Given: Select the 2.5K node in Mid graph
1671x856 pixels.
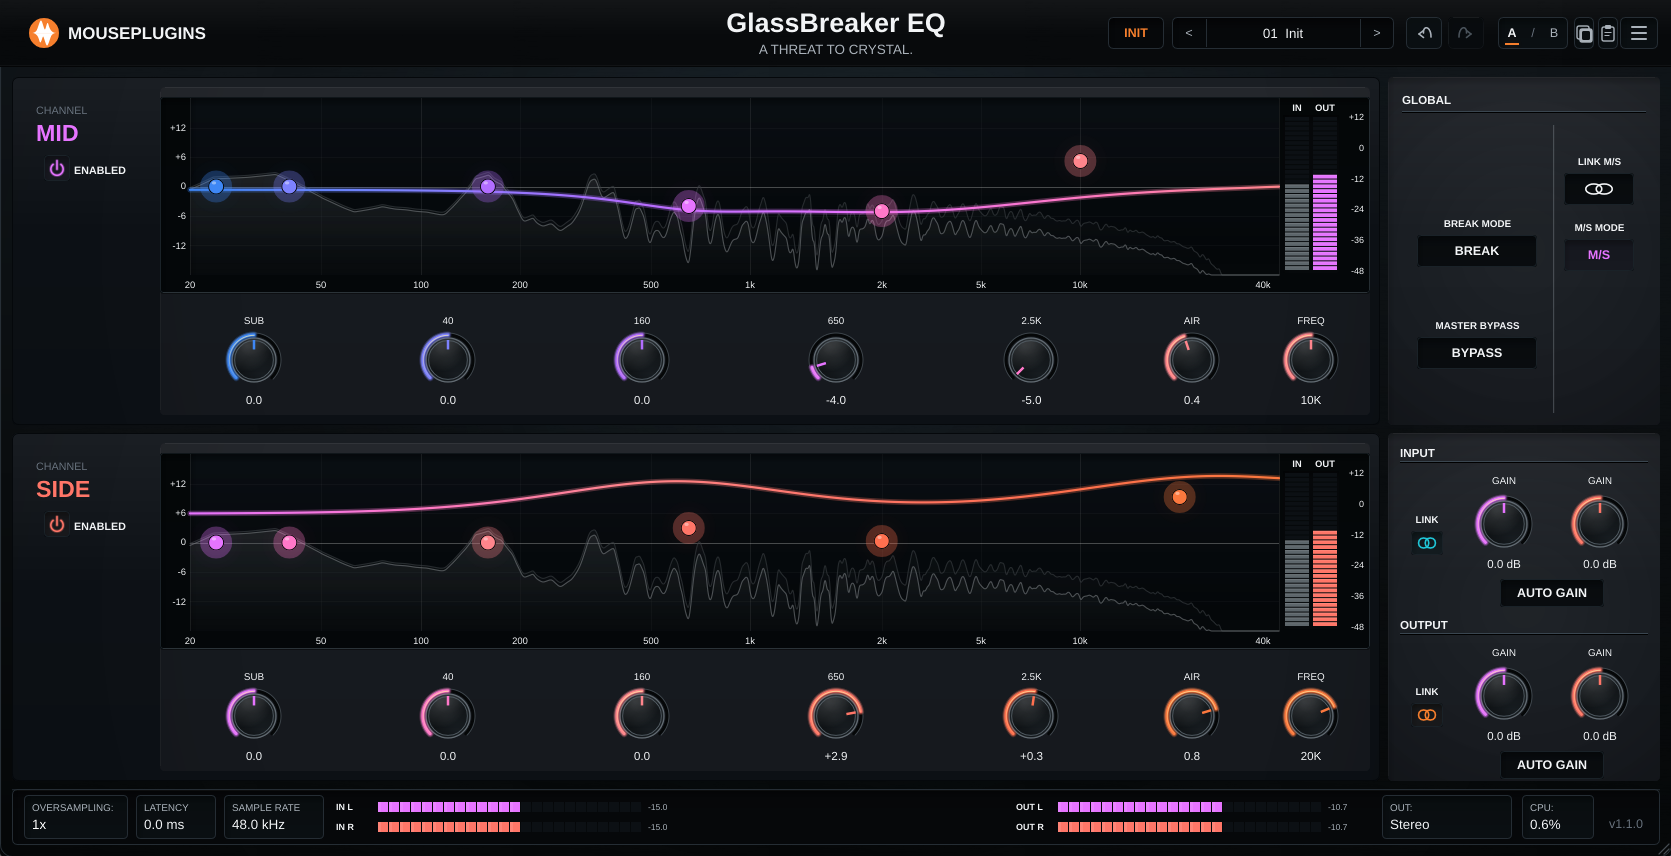Looking at the screenshot, I should 882,211.
